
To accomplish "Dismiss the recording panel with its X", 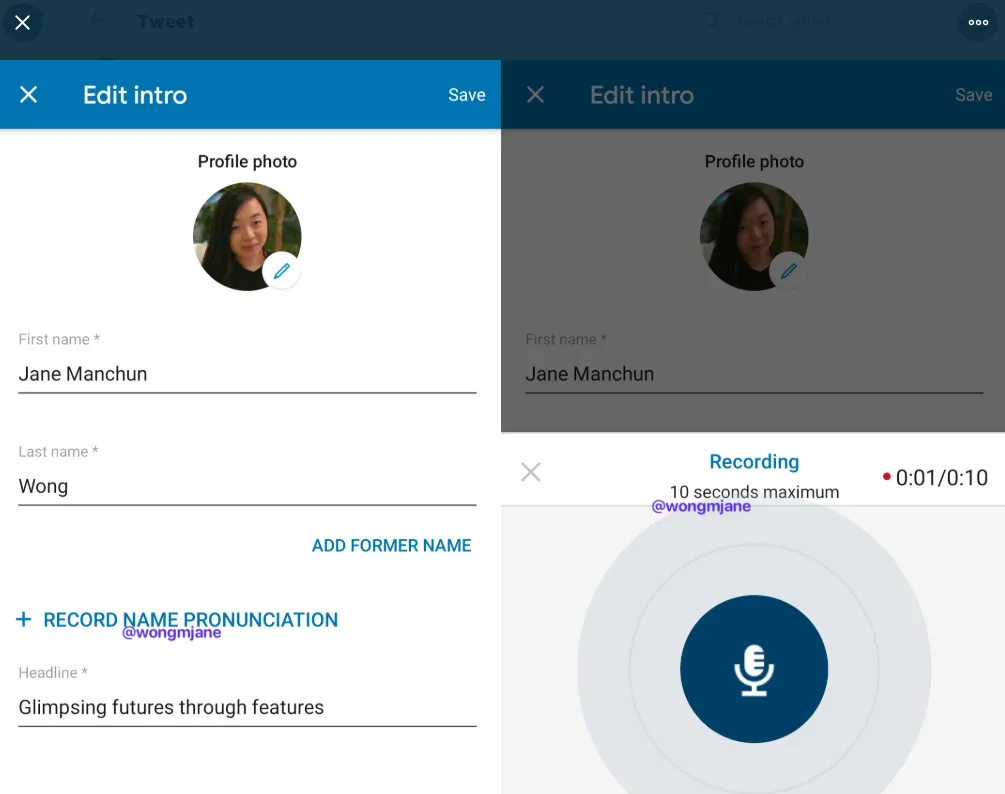I will 530,471.
